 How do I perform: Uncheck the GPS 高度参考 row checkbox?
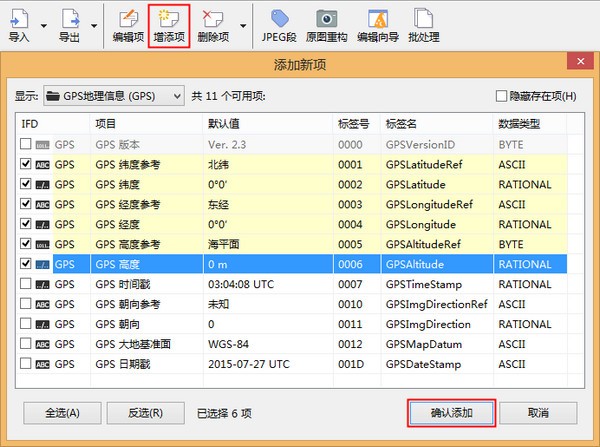[26, 243]
